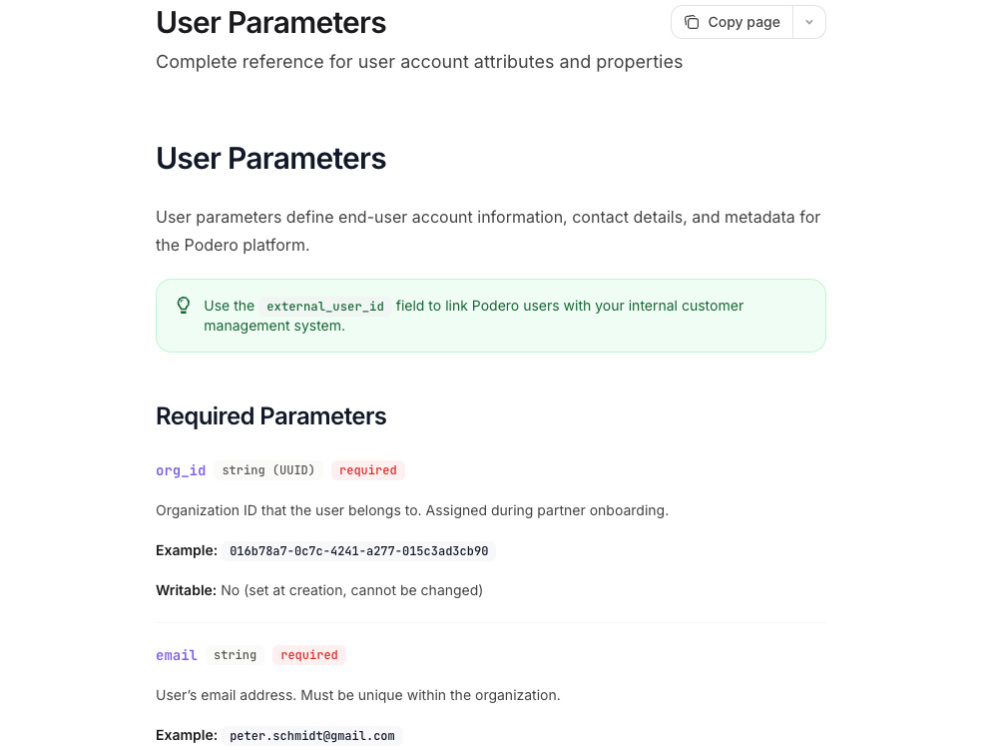
Task: Click the org_id example UUID value
Action: coord(359,551)
